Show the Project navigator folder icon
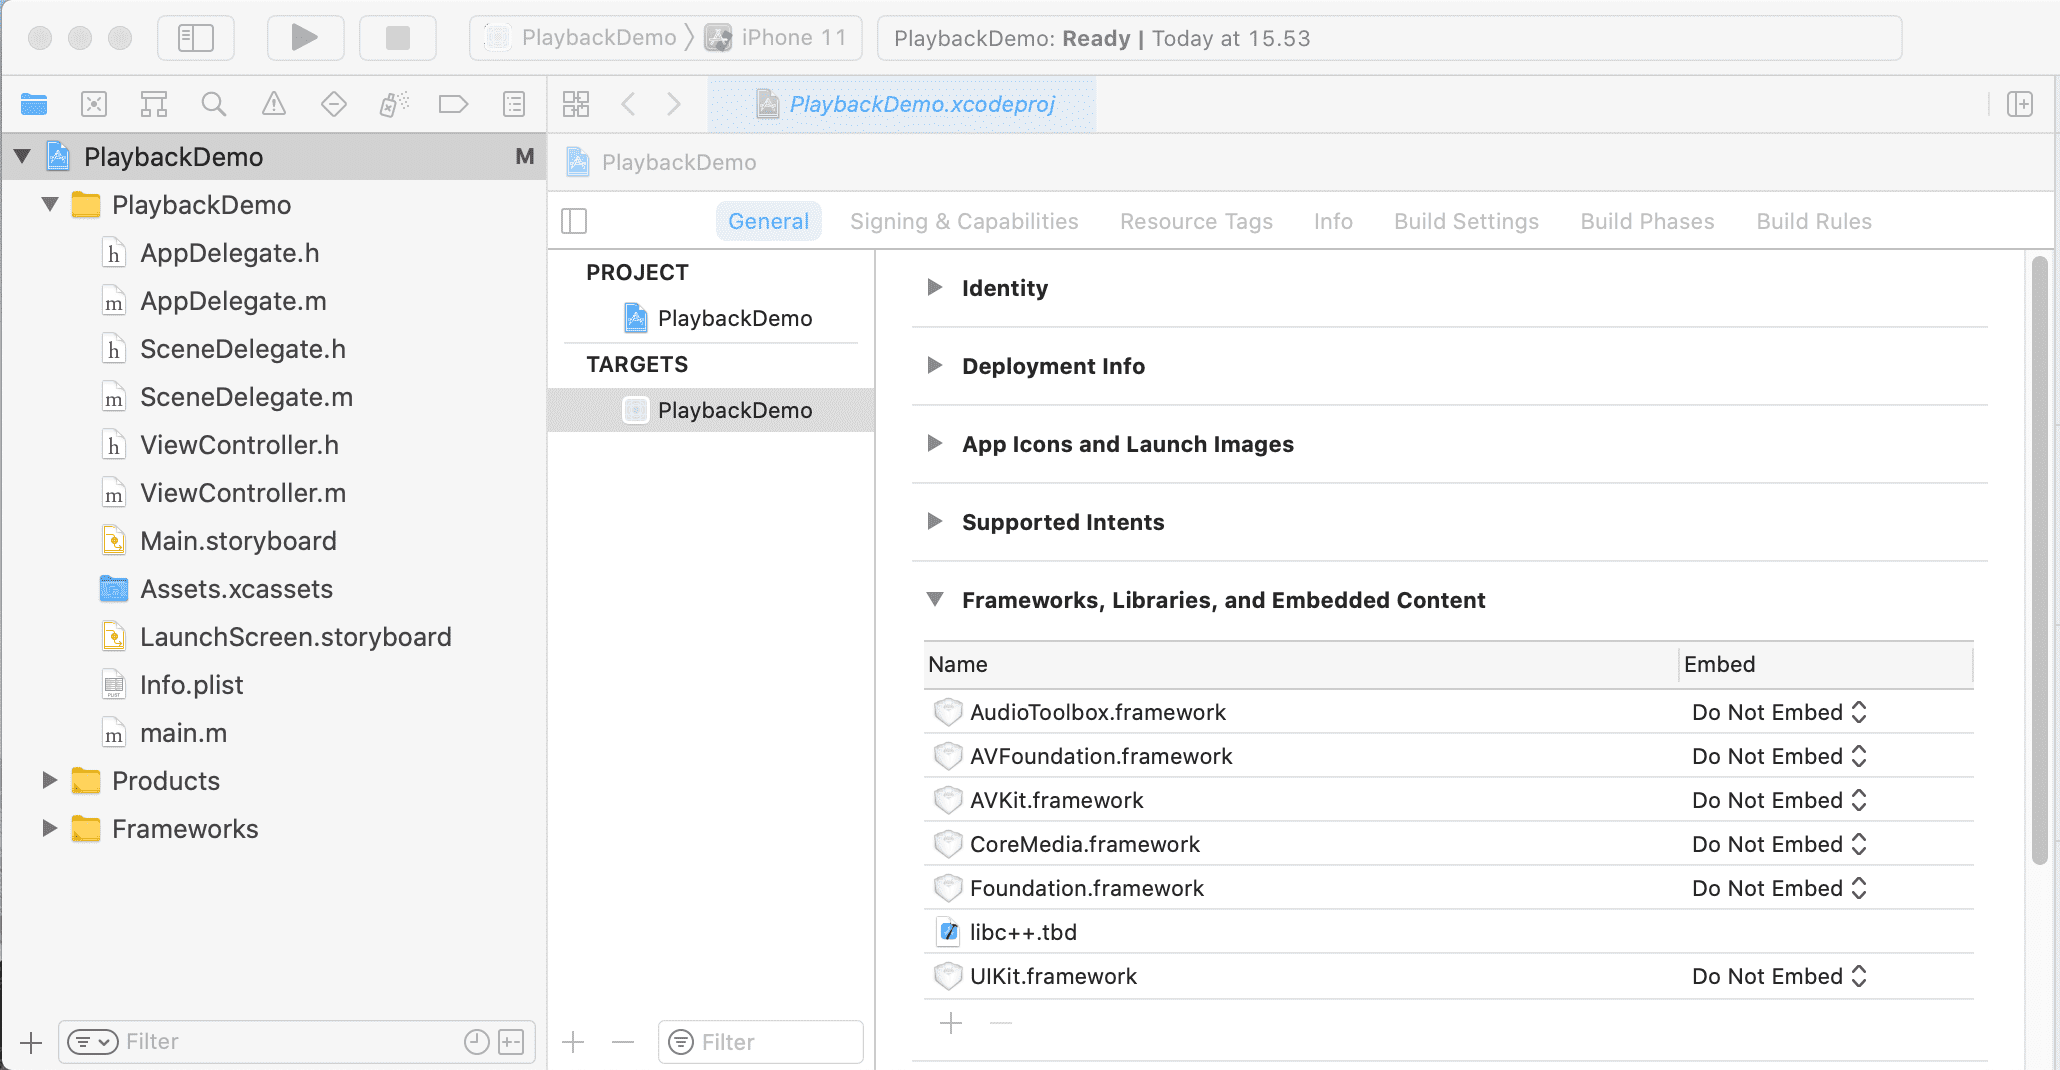The width and height of the screenshot is (2060, 1070). tap(34, 104)
